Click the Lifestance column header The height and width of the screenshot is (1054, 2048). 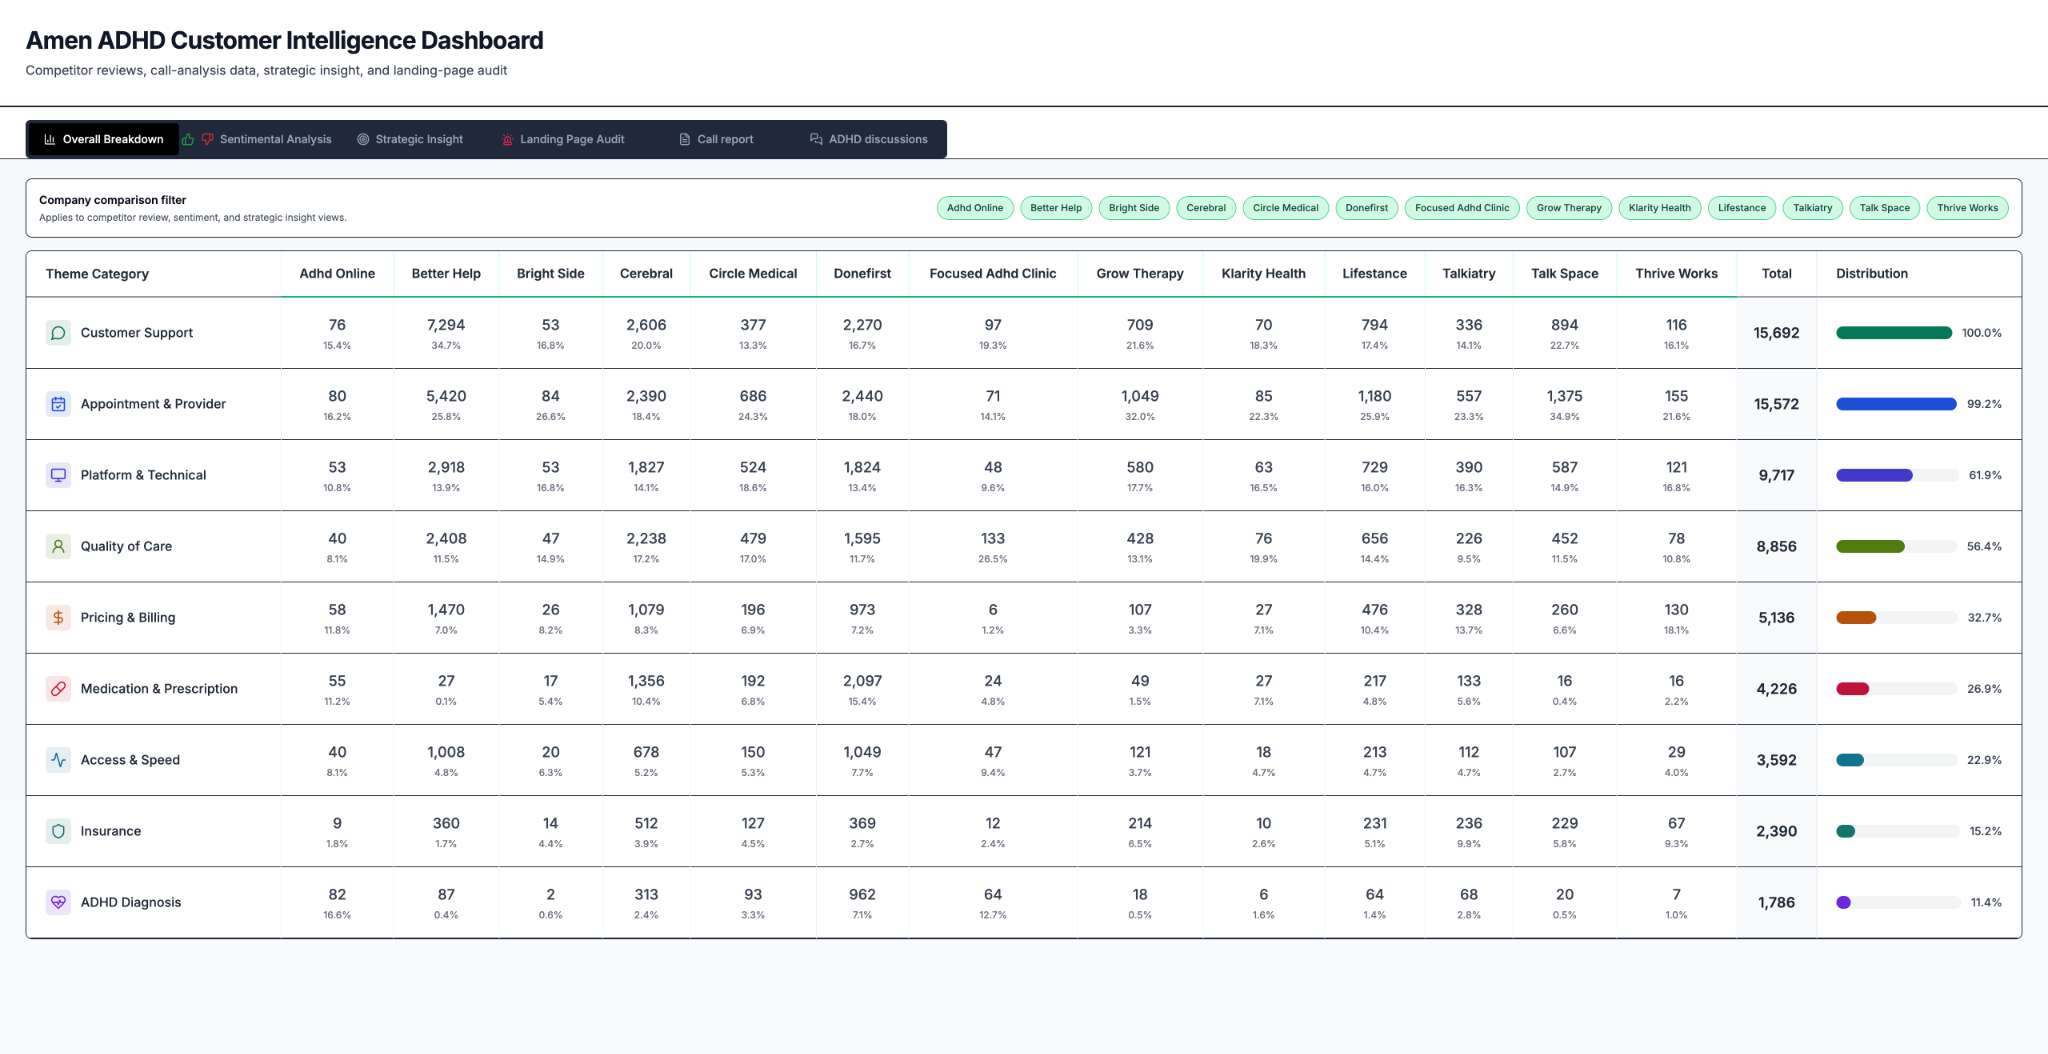[x=1374, y=274]
